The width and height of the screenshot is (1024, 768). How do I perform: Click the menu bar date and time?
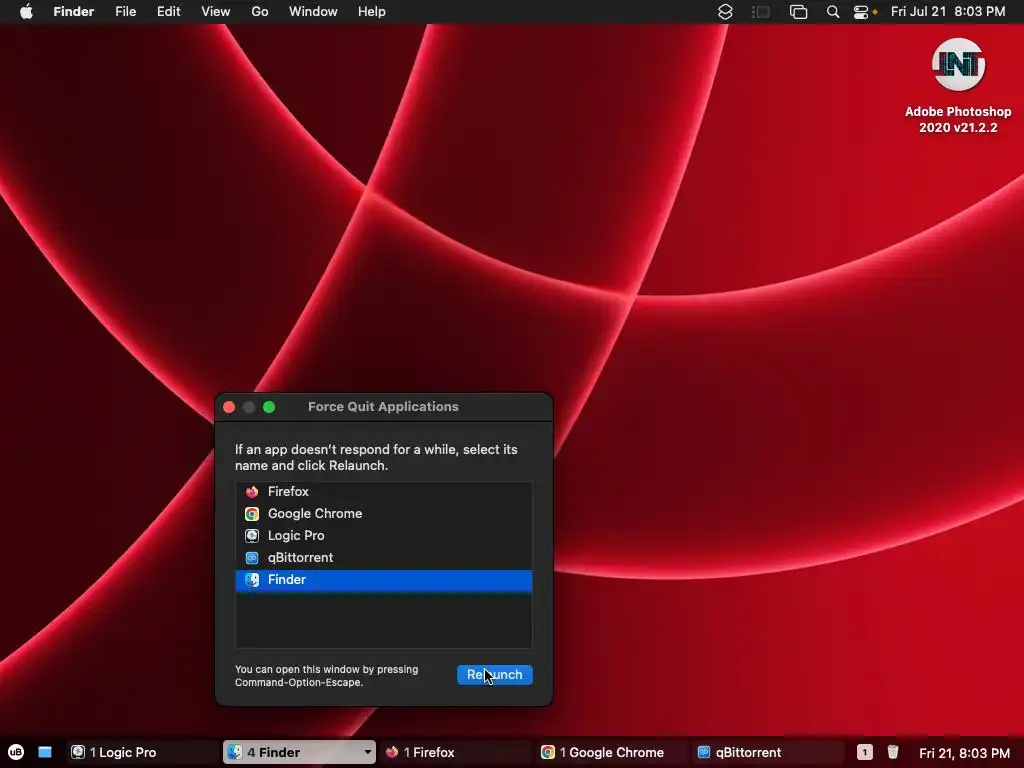pyautogui.click(x=948, y=12)
